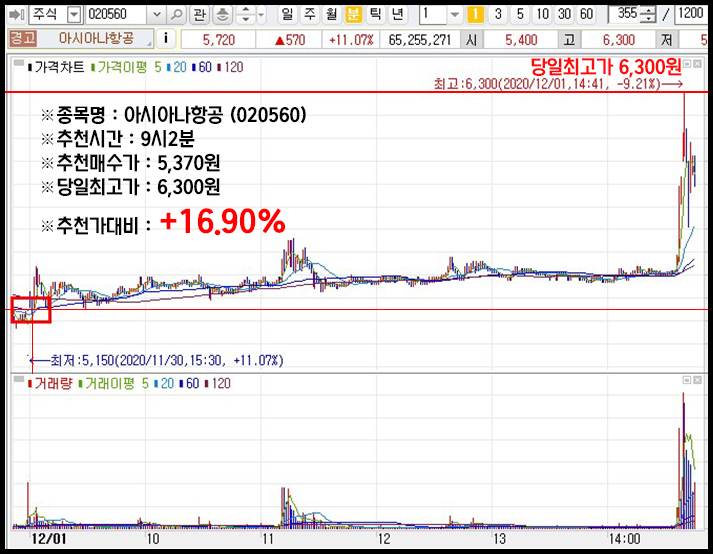Maximize the volume chart panel
The width and height of the screenshot is (713, 554).
click(x=687, y=380)
